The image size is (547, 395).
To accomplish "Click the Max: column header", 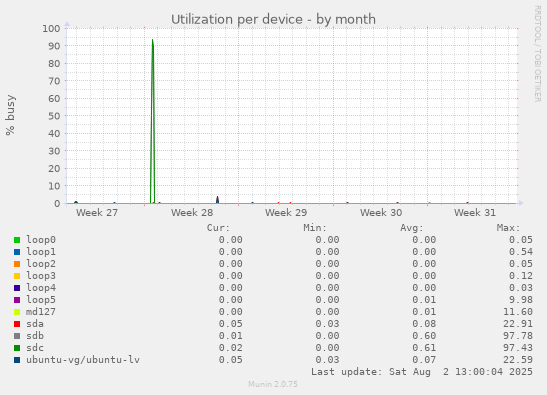I will click(508, 228).
